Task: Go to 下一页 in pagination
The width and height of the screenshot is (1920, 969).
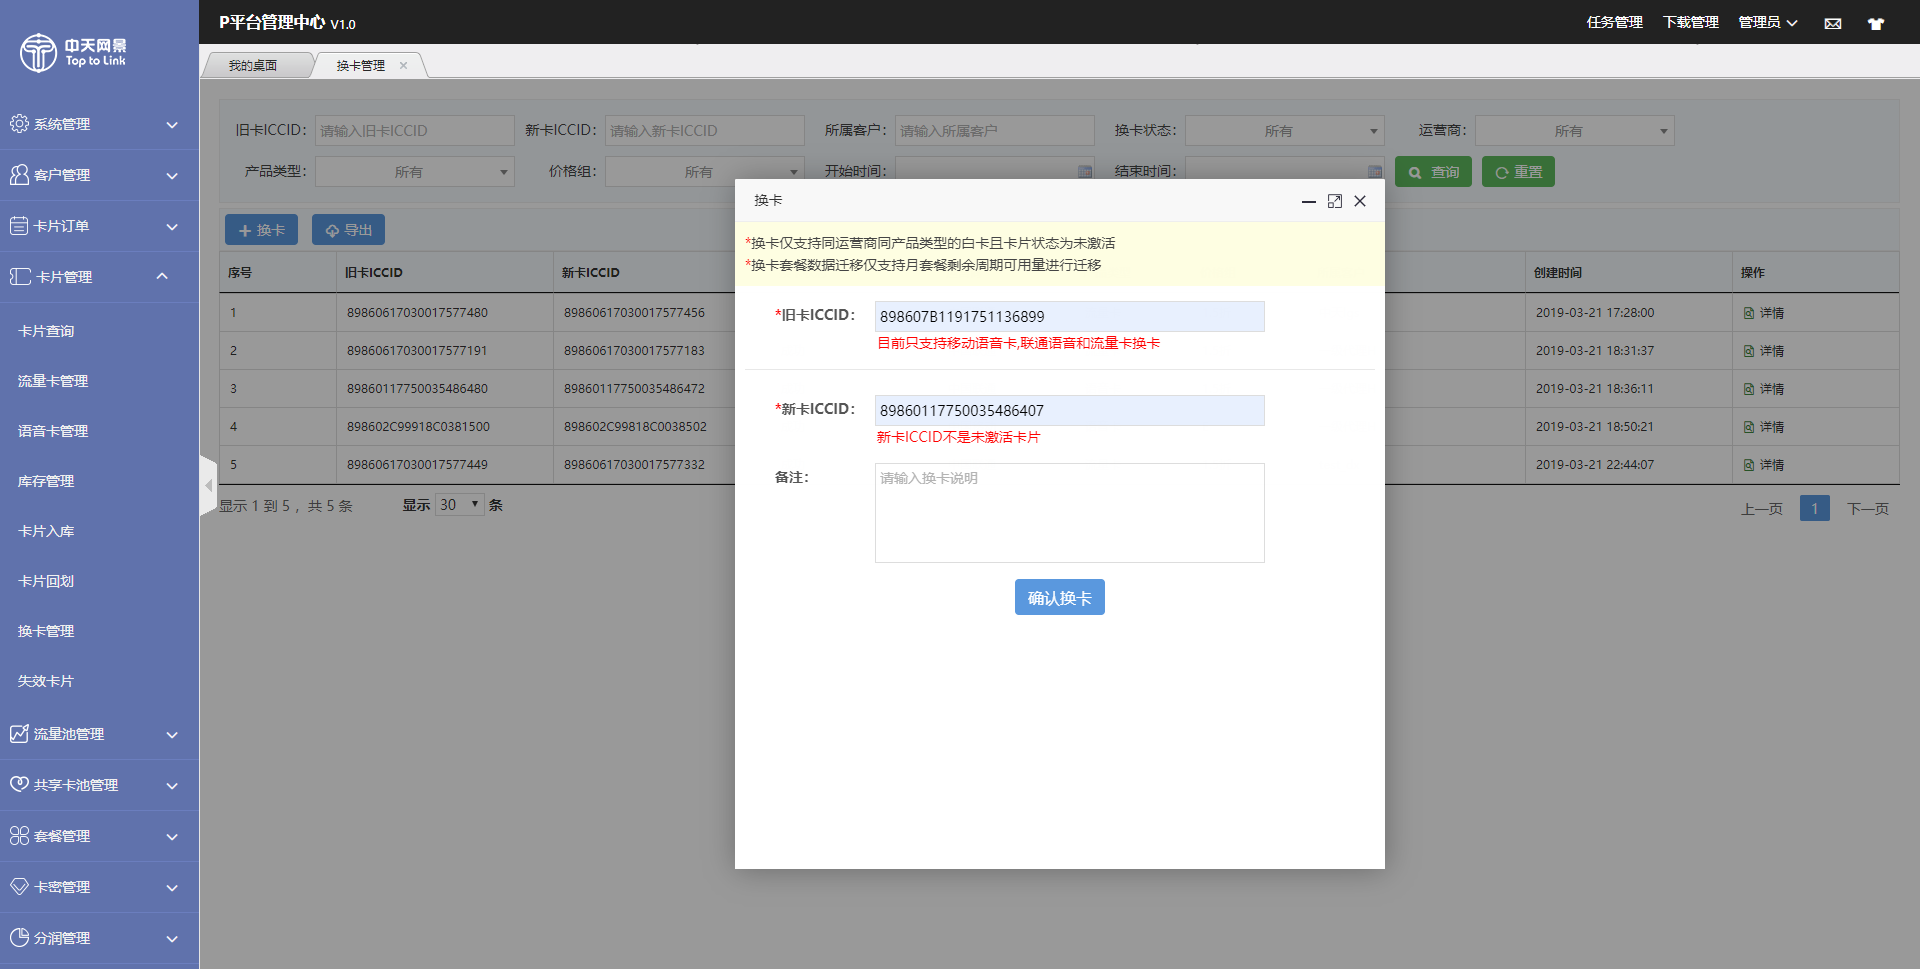Action: [x=1868, y=508]
